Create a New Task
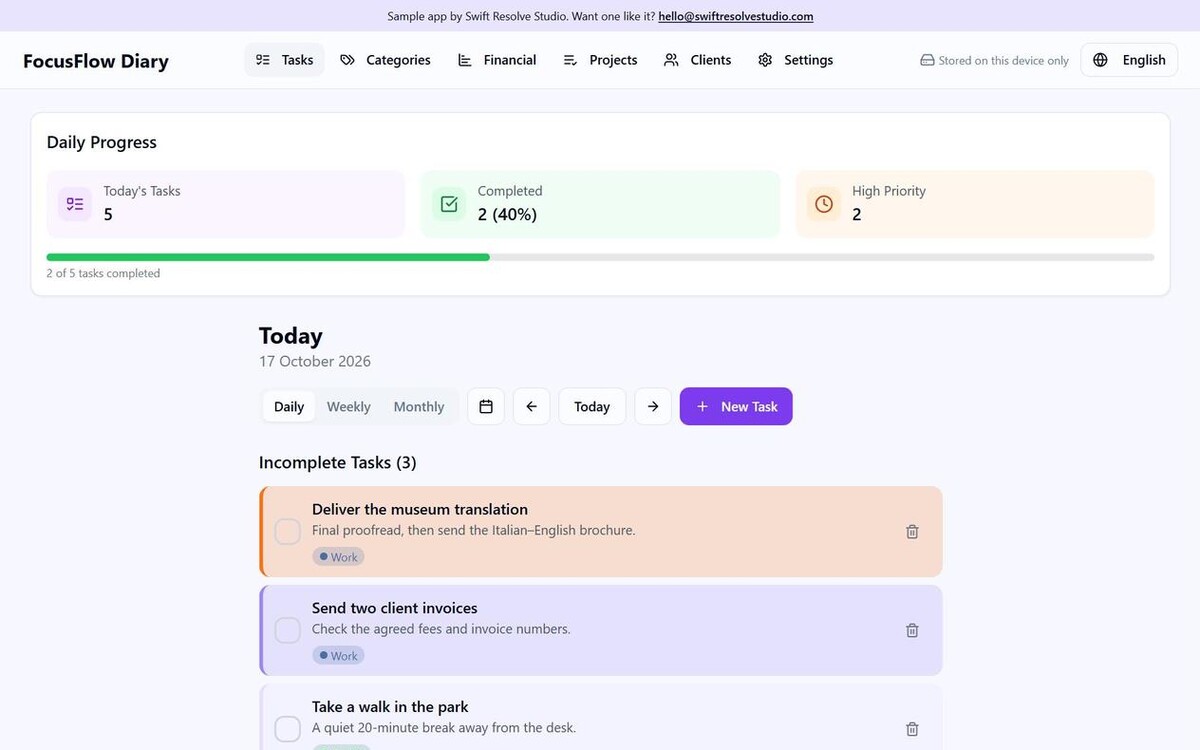 (736, 406)
